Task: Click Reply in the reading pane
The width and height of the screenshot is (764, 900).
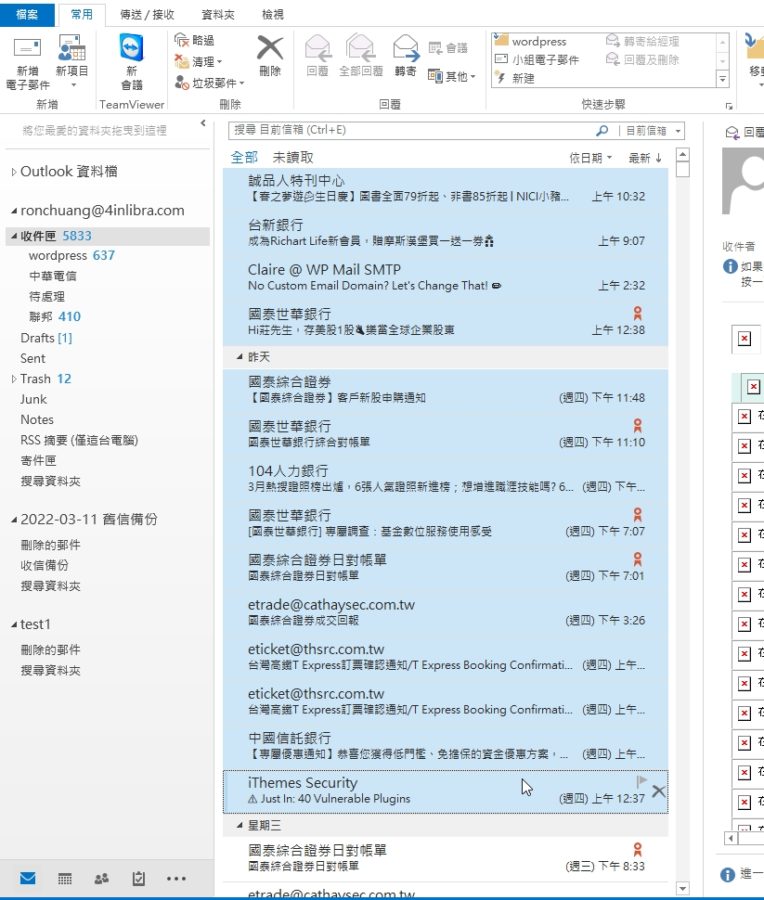Action: [744, 132]
